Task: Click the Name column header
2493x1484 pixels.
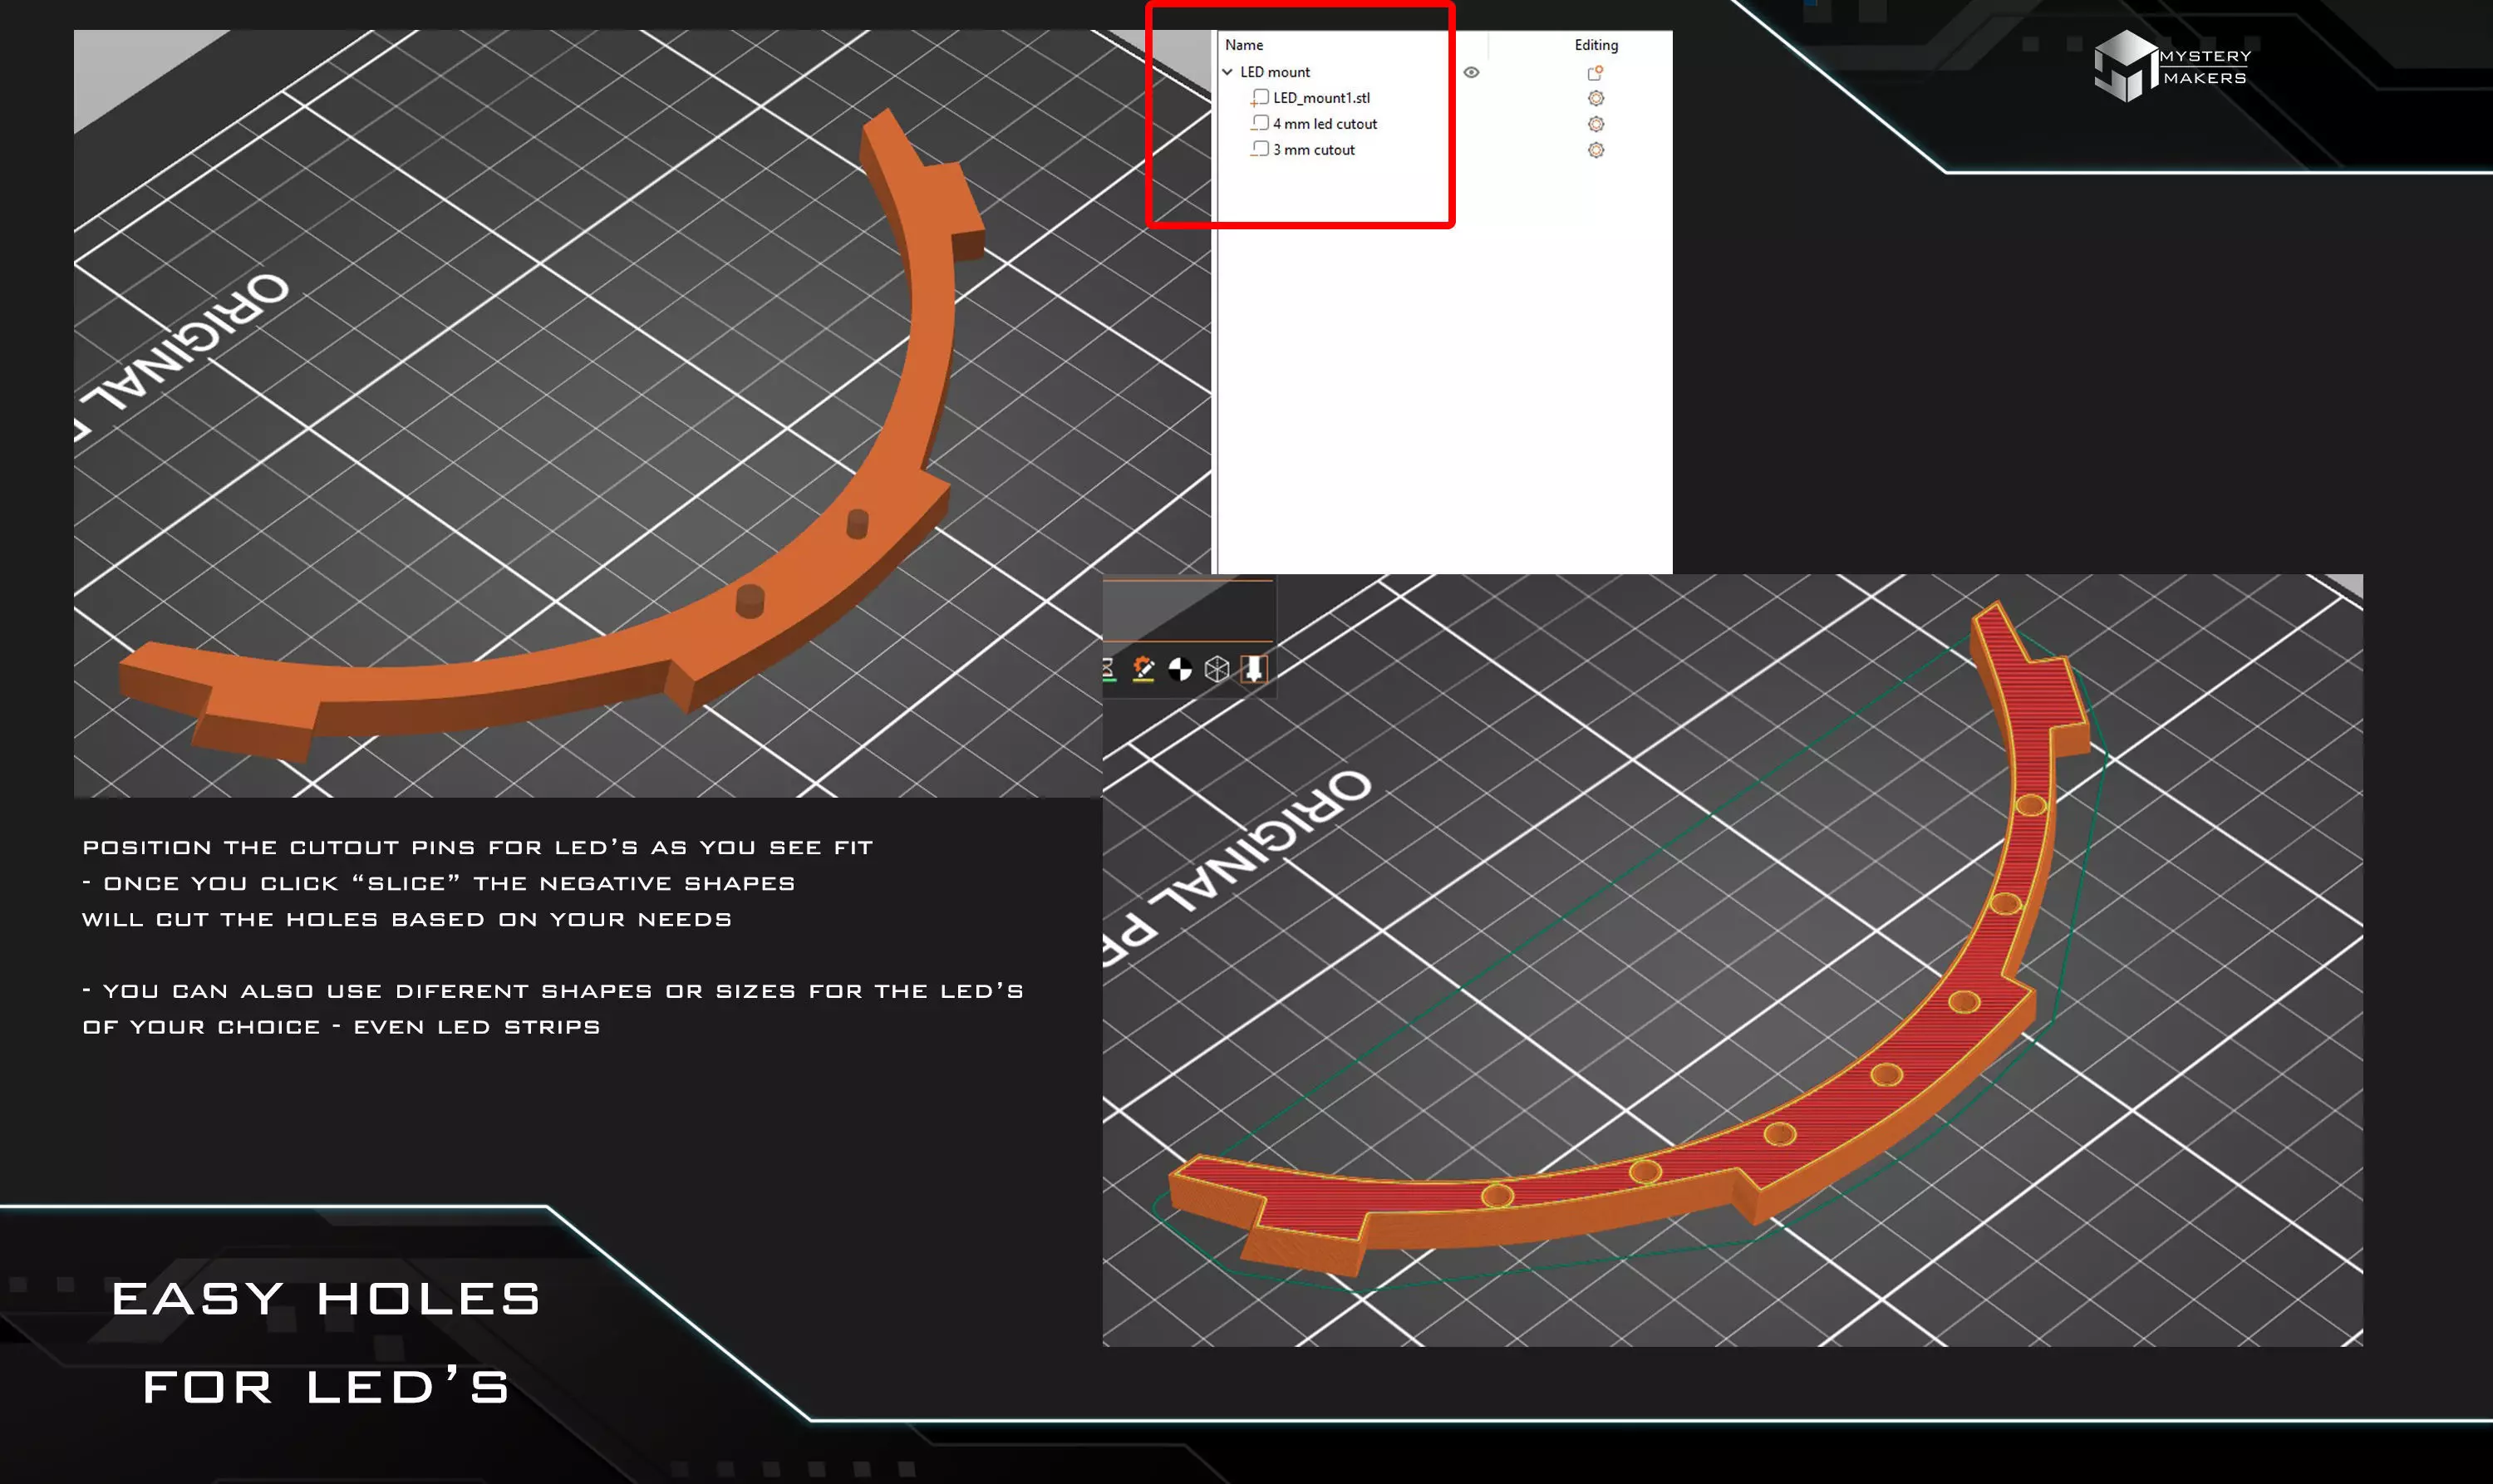Action: coord(1244,45)
